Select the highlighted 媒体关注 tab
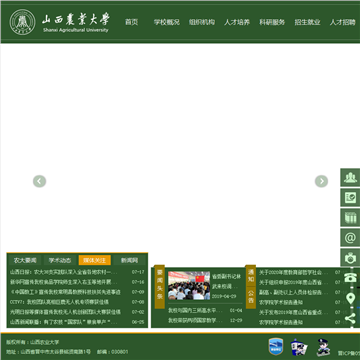Viewport: 360px width, 360px height. [x=95, y=260]
